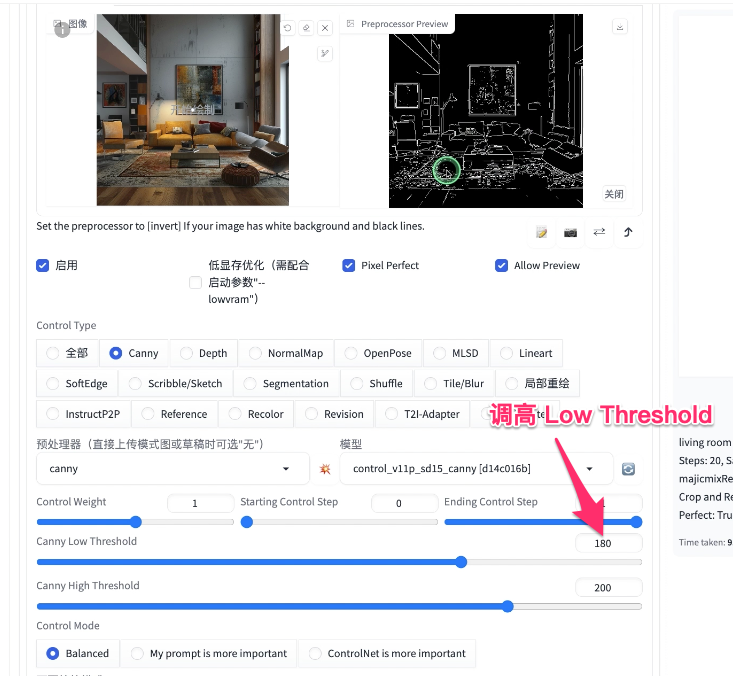Image resolution: width=733 pixels, height=676 pixels.
Task: Select Recolor control type
Action: 256,414
